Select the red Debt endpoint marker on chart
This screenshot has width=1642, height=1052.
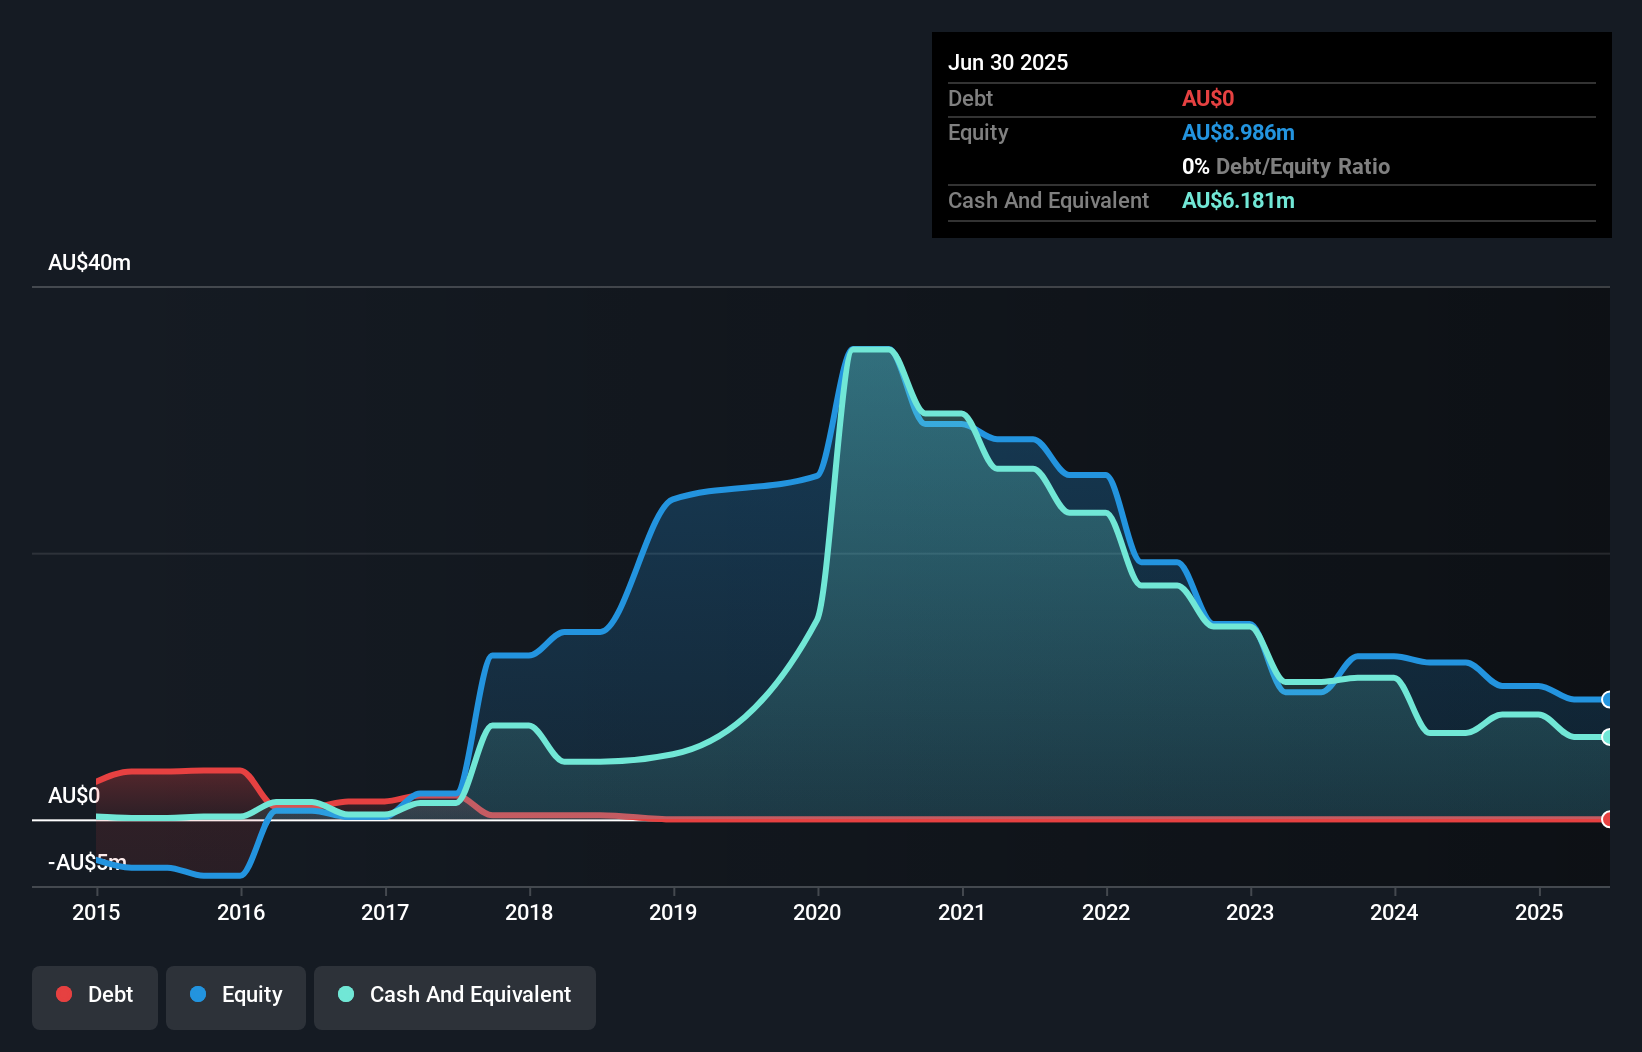[x=1607, y=820]
